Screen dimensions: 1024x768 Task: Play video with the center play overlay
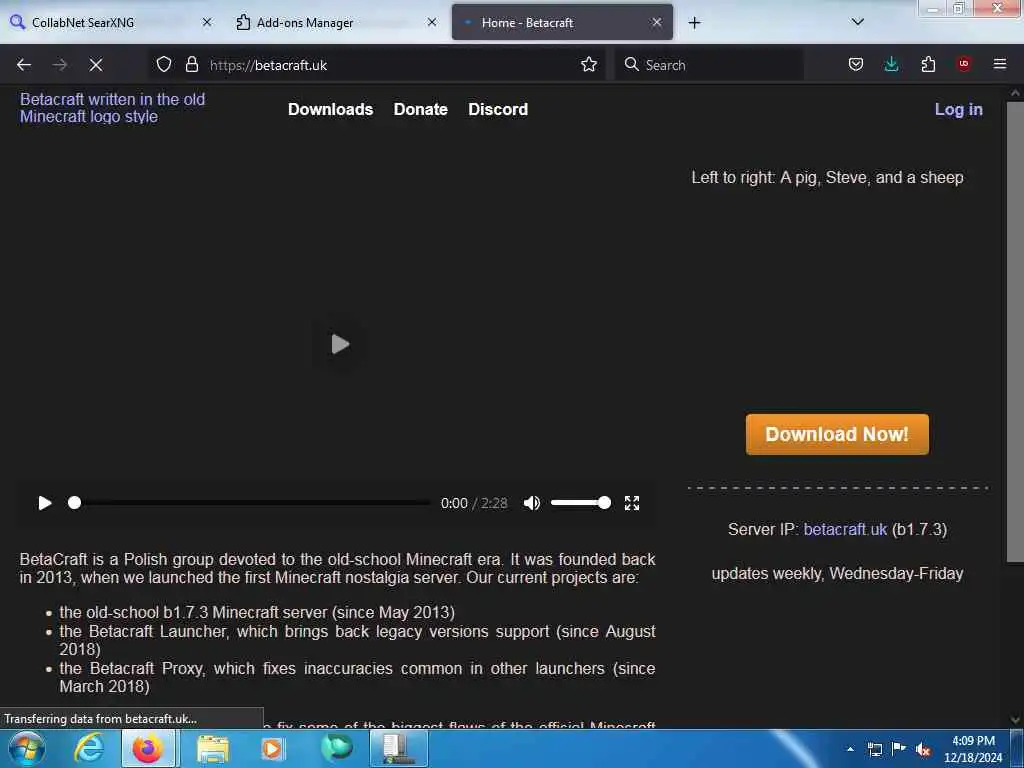pos(340,344)
